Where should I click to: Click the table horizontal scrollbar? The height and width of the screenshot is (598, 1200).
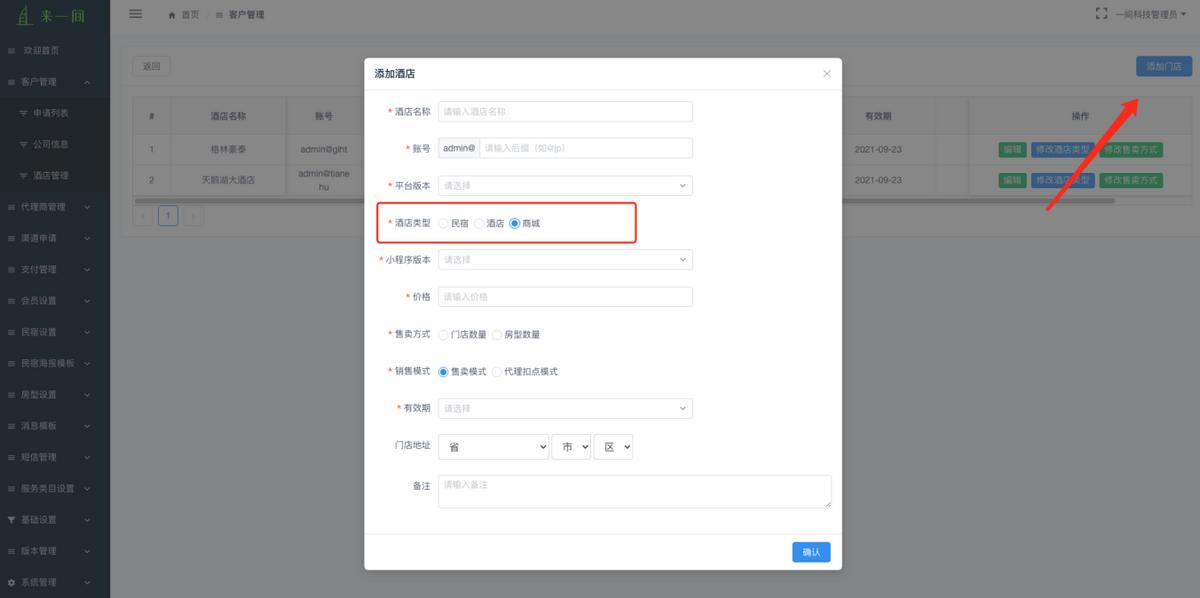click(x=623, y=201)
